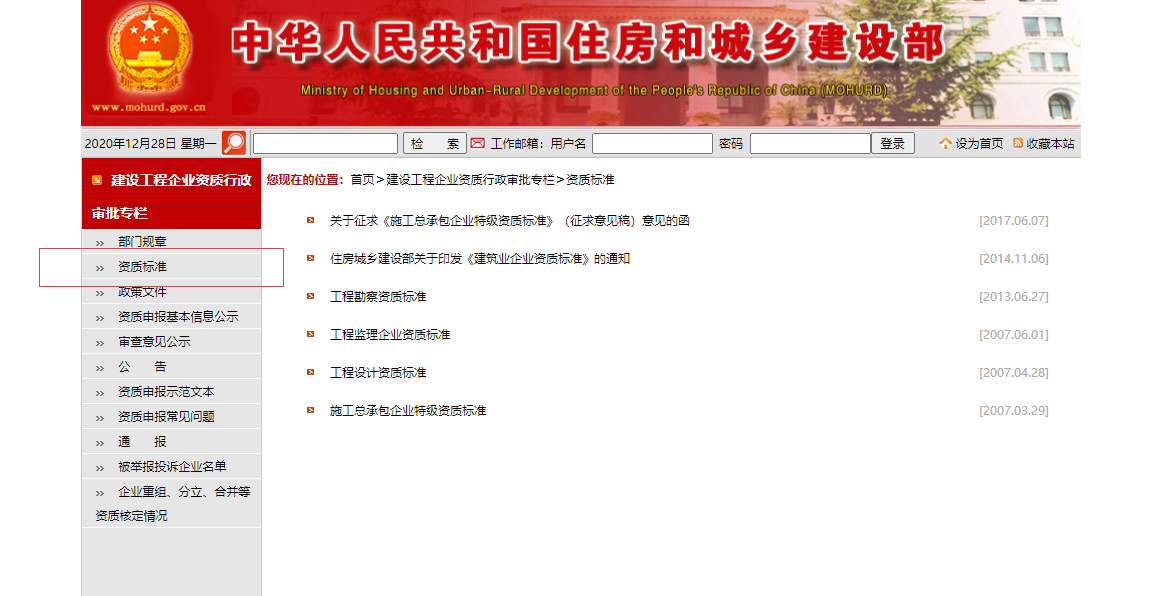Click the bullet icon beside 工程勘察资质标准

(x=311, y=296)
